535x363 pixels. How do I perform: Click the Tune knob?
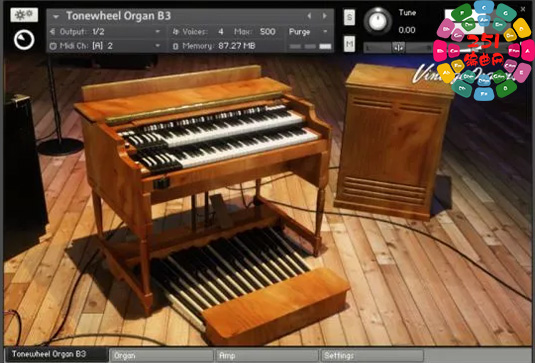pos(378,20)
